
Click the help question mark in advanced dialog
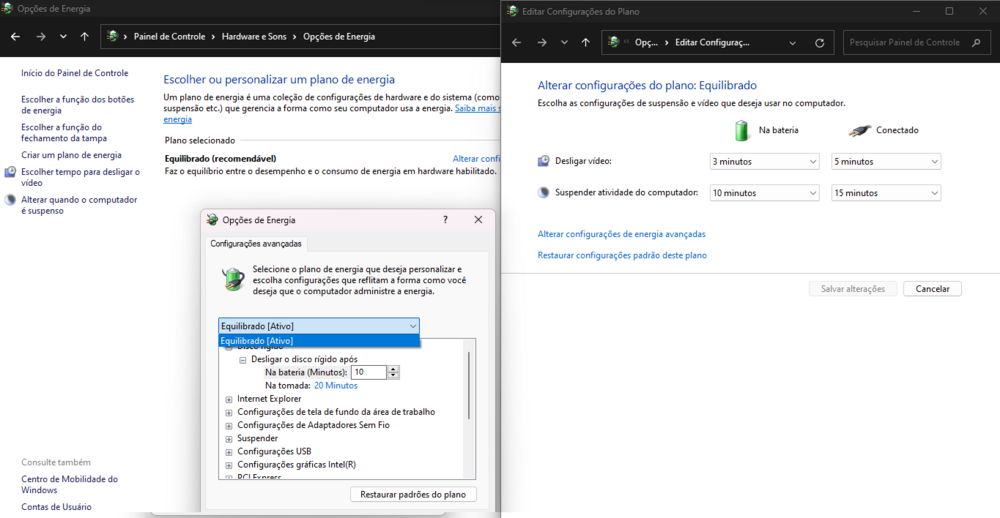[446, 220]
